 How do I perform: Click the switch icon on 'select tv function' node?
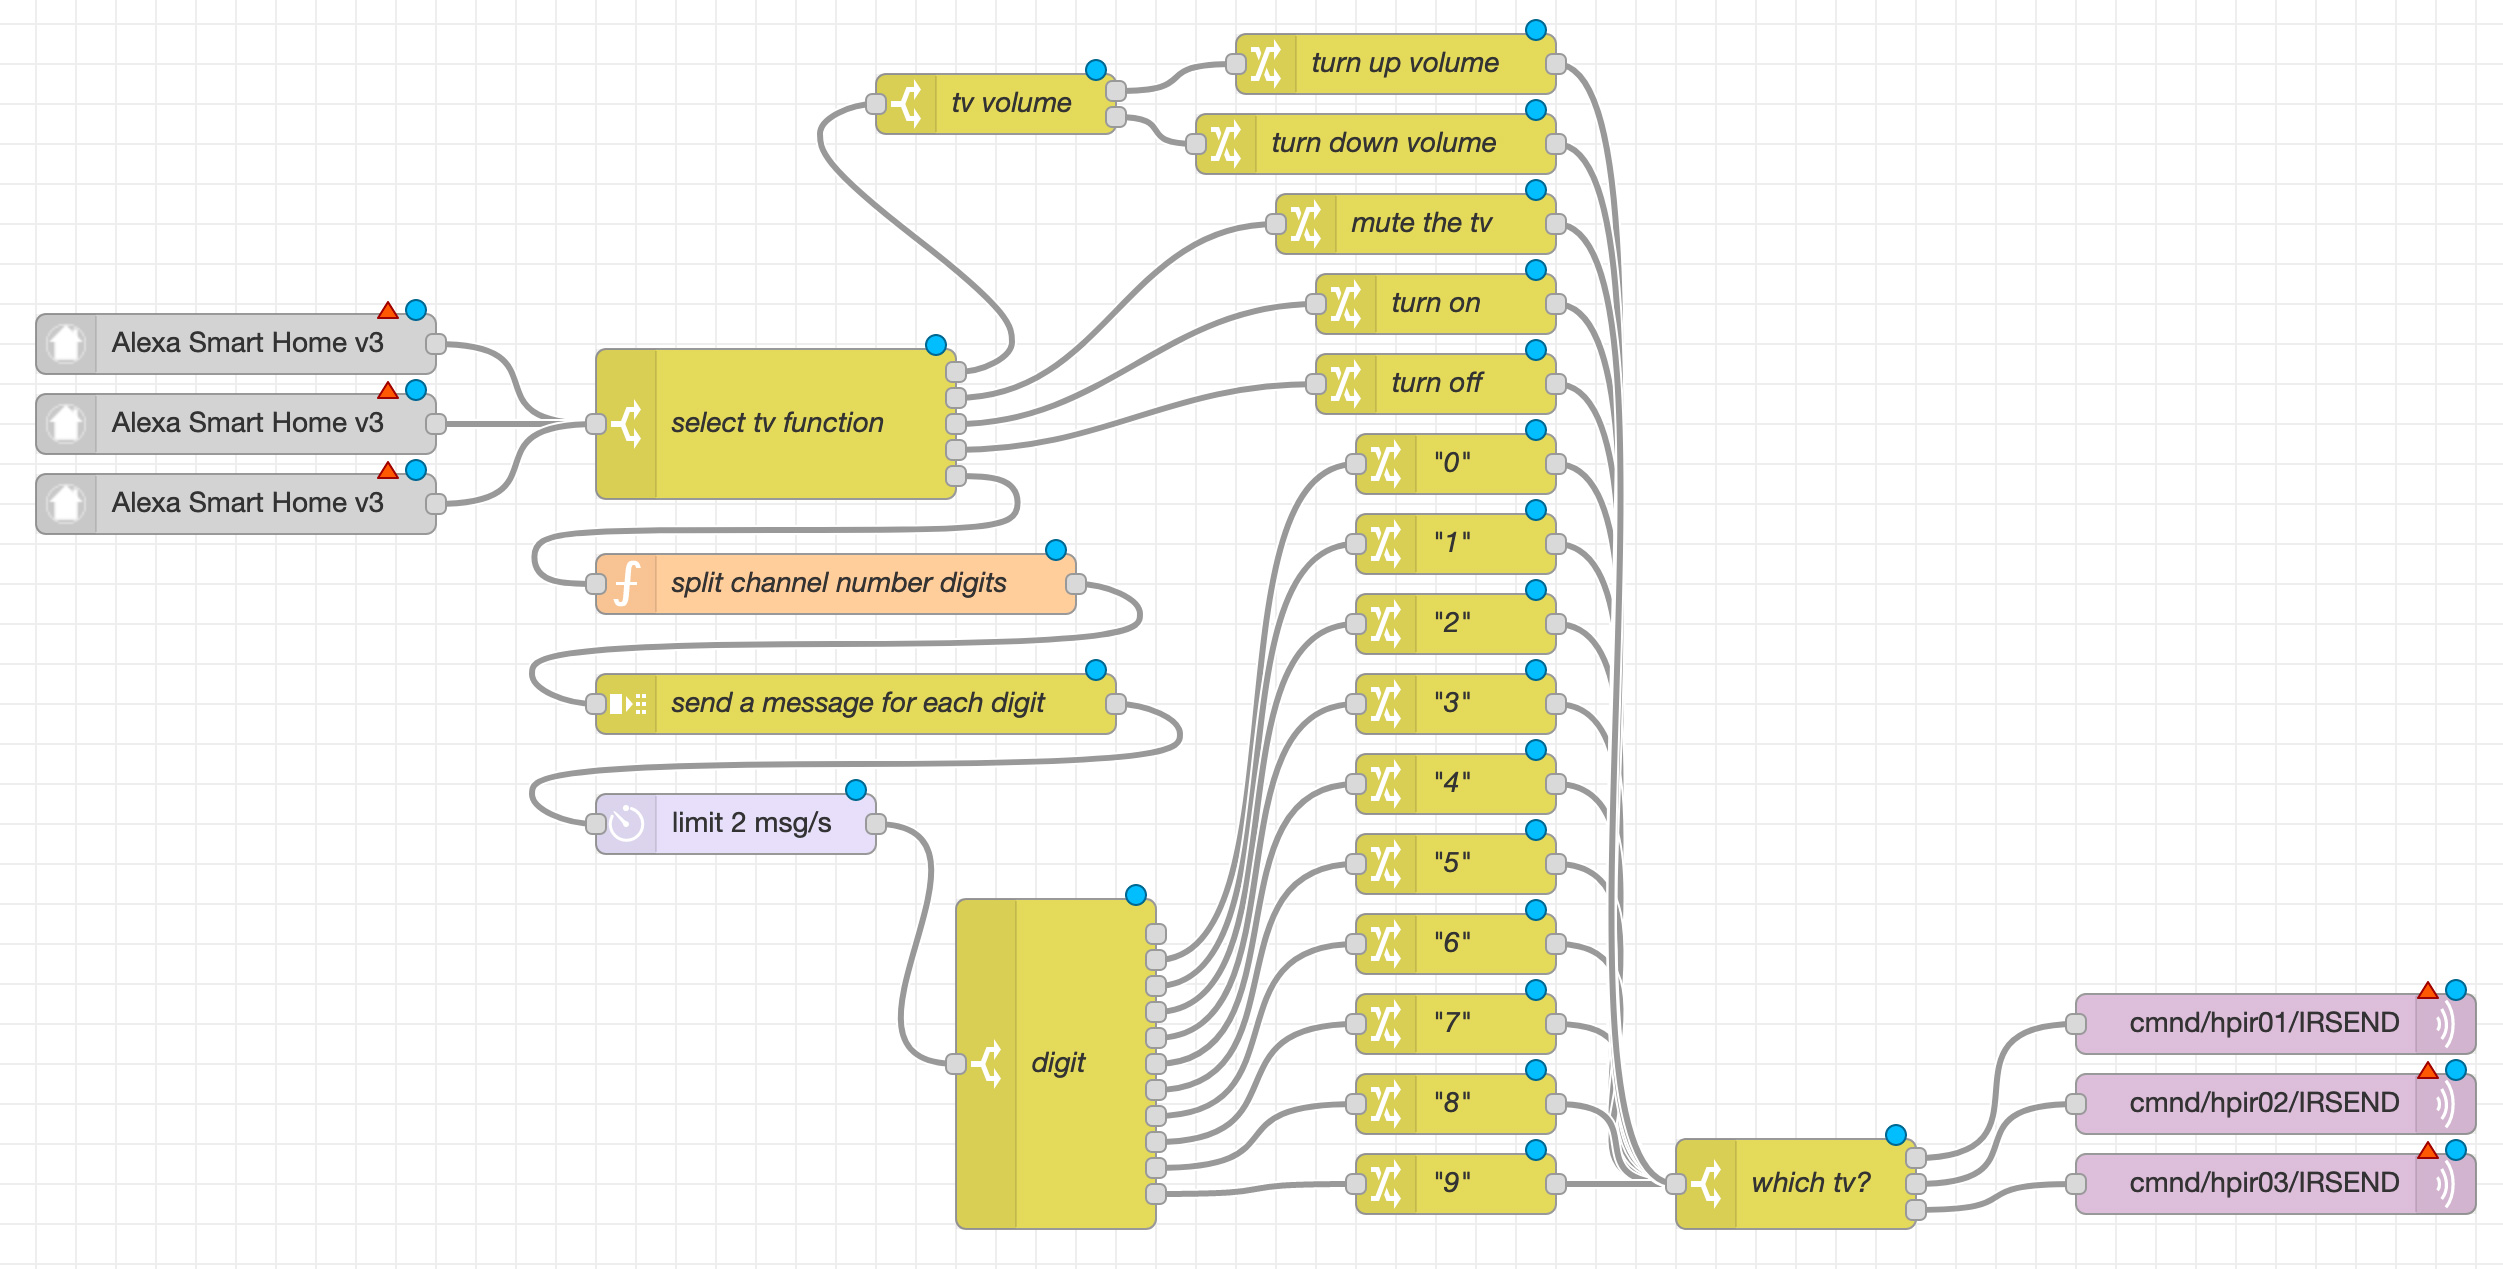(627, 424)
